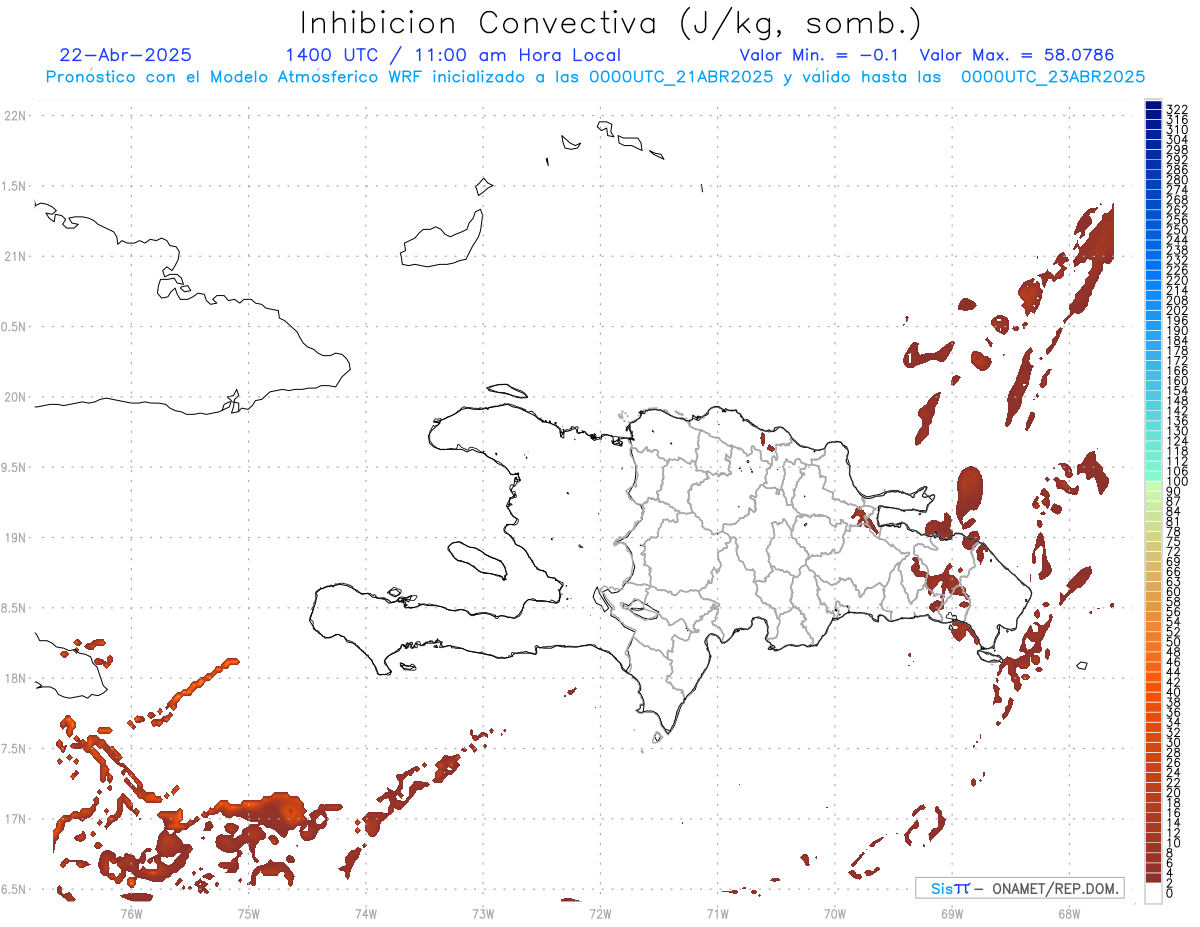1200x927 pixels.
Task: Click the date '22-Abr-2025'
Action: [126, 55]
